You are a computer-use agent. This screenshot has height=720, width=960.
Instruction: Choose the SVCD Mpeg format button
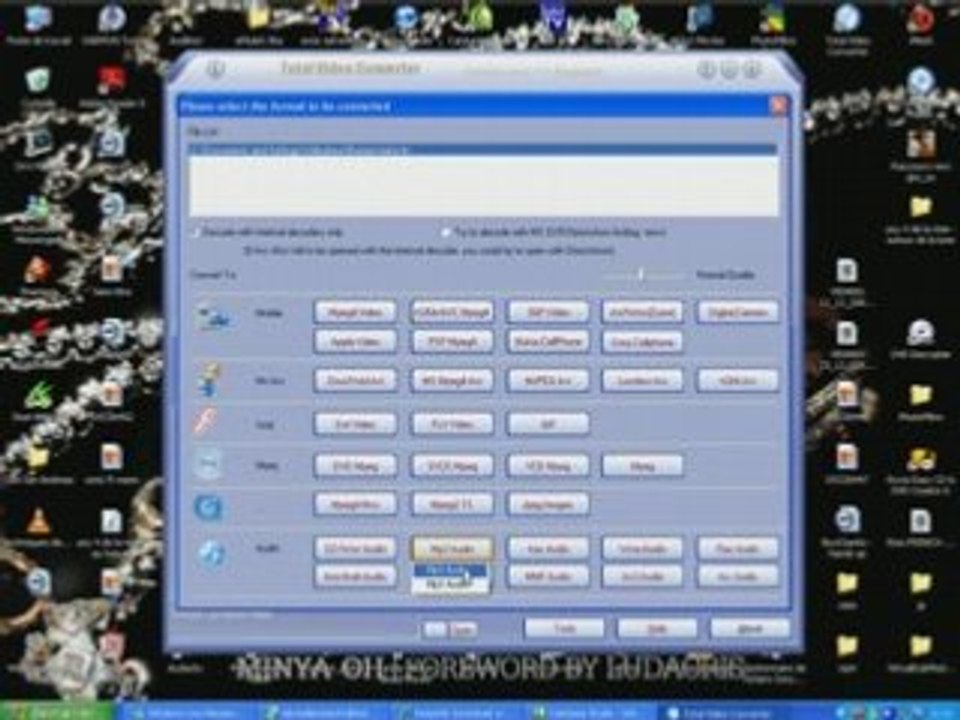(452, 466)
